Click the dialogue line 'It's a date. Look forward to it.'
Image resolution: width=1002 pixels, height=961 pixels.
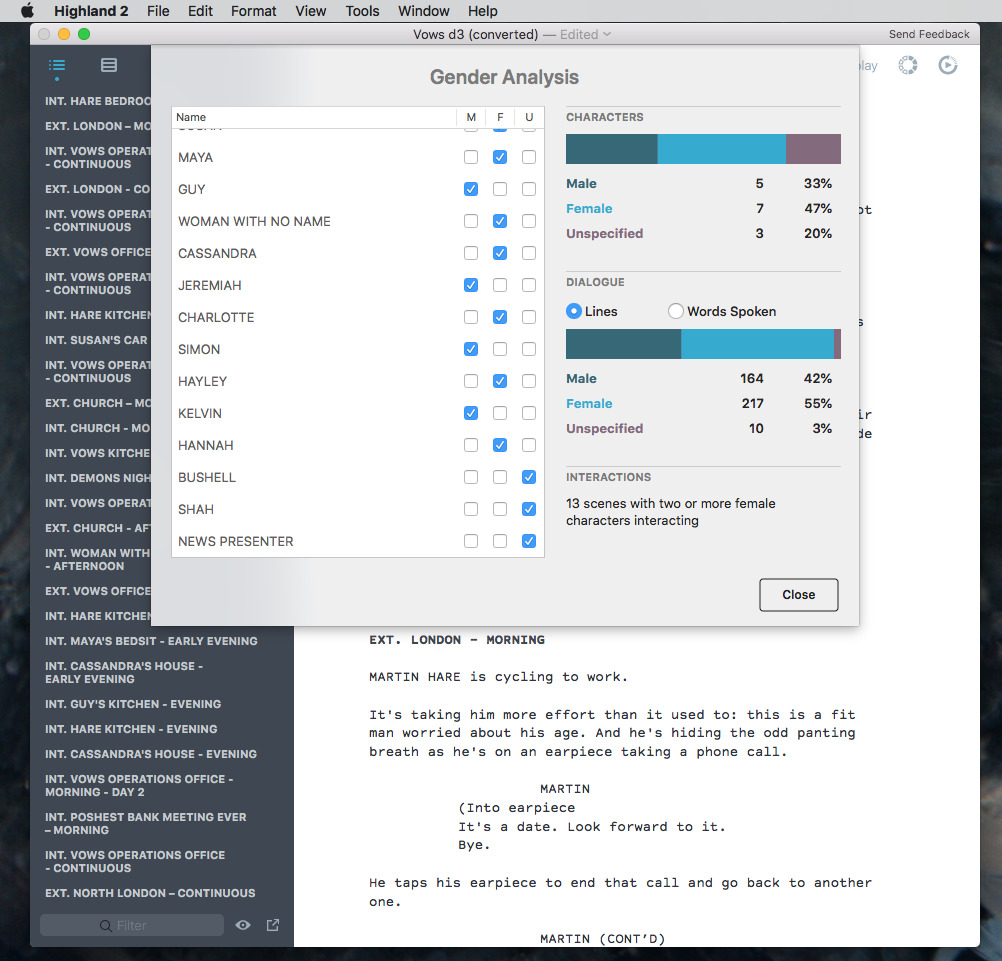592,827
